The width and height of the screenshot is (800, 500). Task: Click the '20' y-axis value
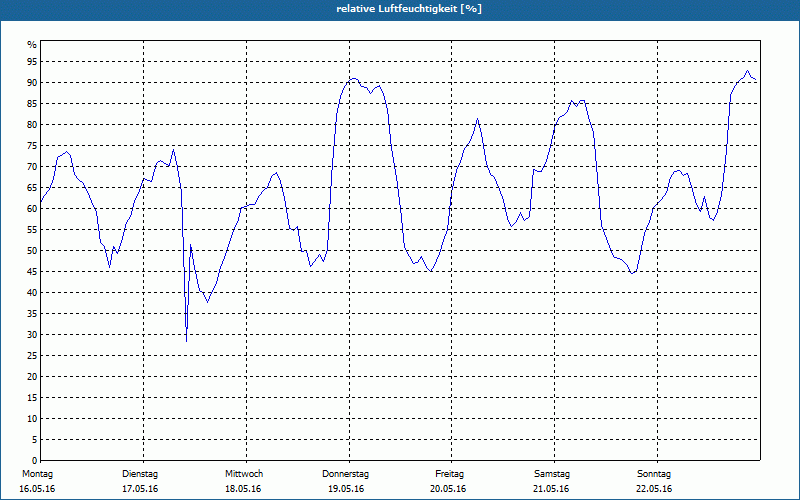pos(32,377)
